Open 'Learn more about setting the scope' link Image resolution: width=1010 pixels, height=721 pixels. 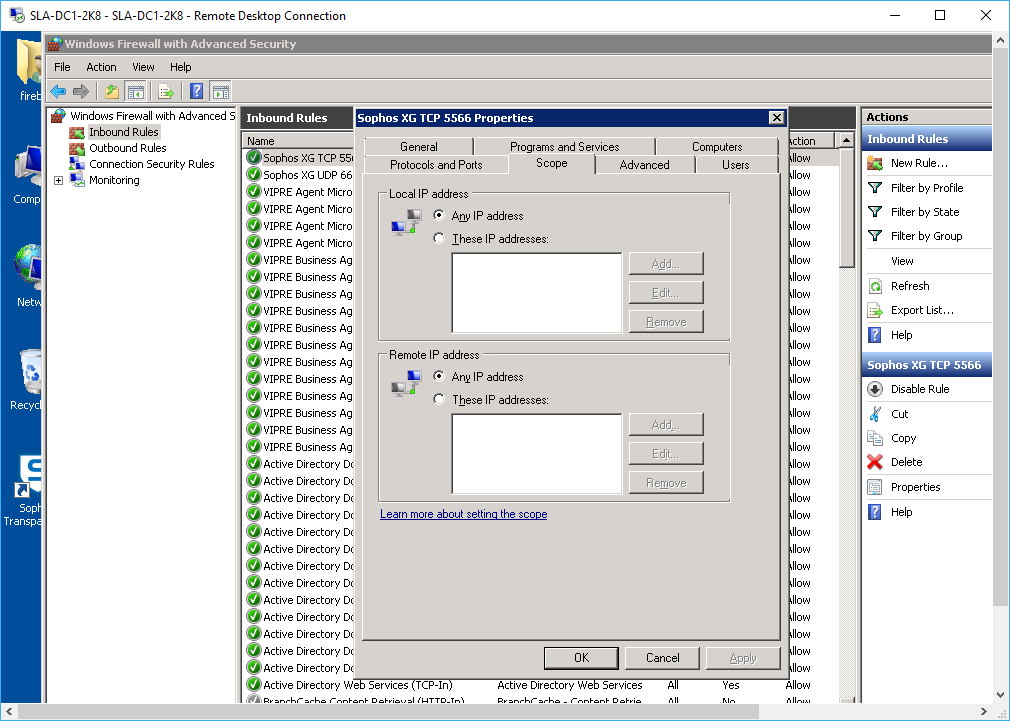tap(464, 514)
